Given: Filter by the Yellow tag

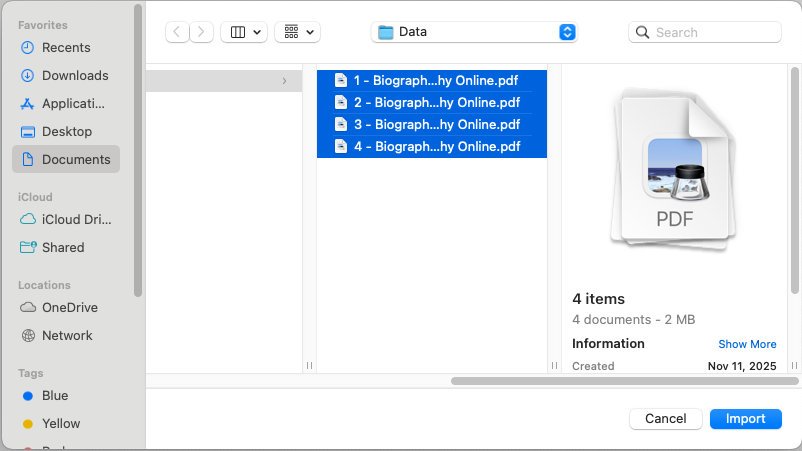Looking at the screenshot, I should click(x=60, y=423).
